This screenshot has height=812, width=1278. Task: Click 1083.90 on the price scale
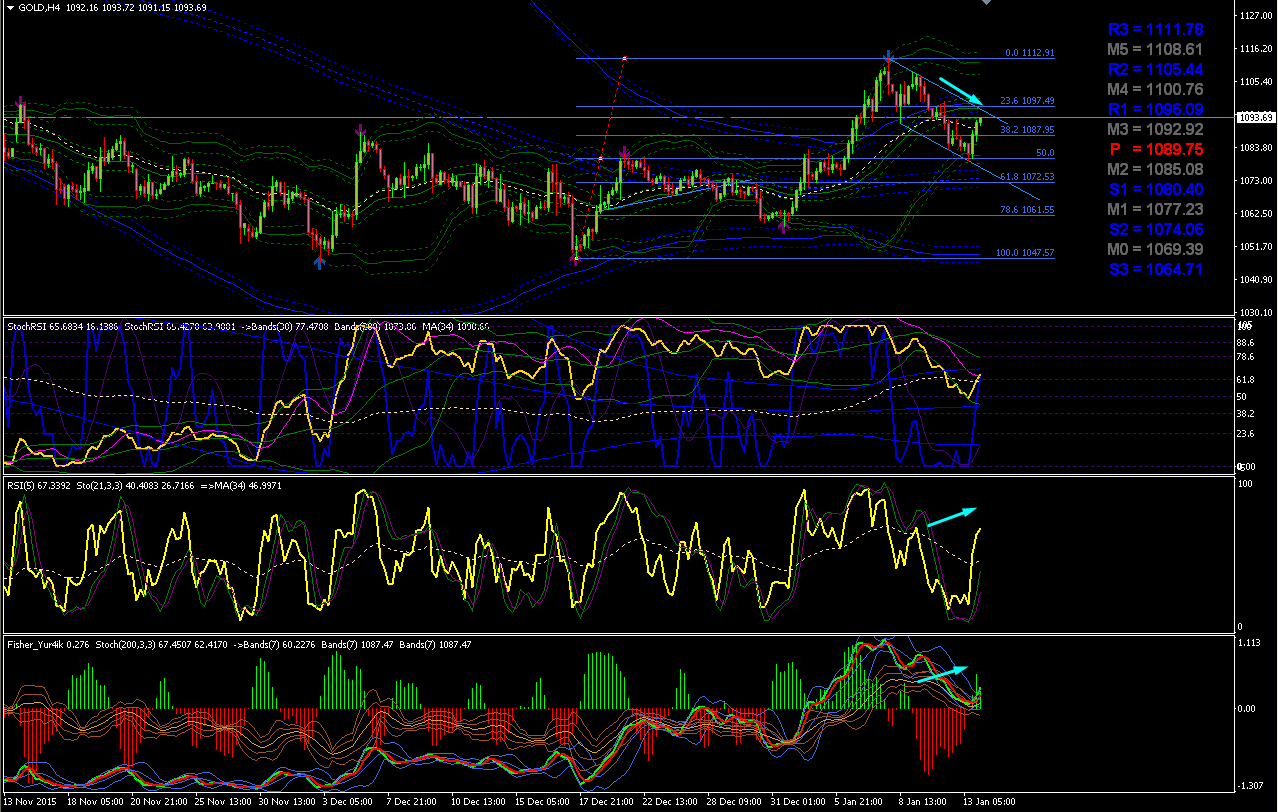point(1254,148)
